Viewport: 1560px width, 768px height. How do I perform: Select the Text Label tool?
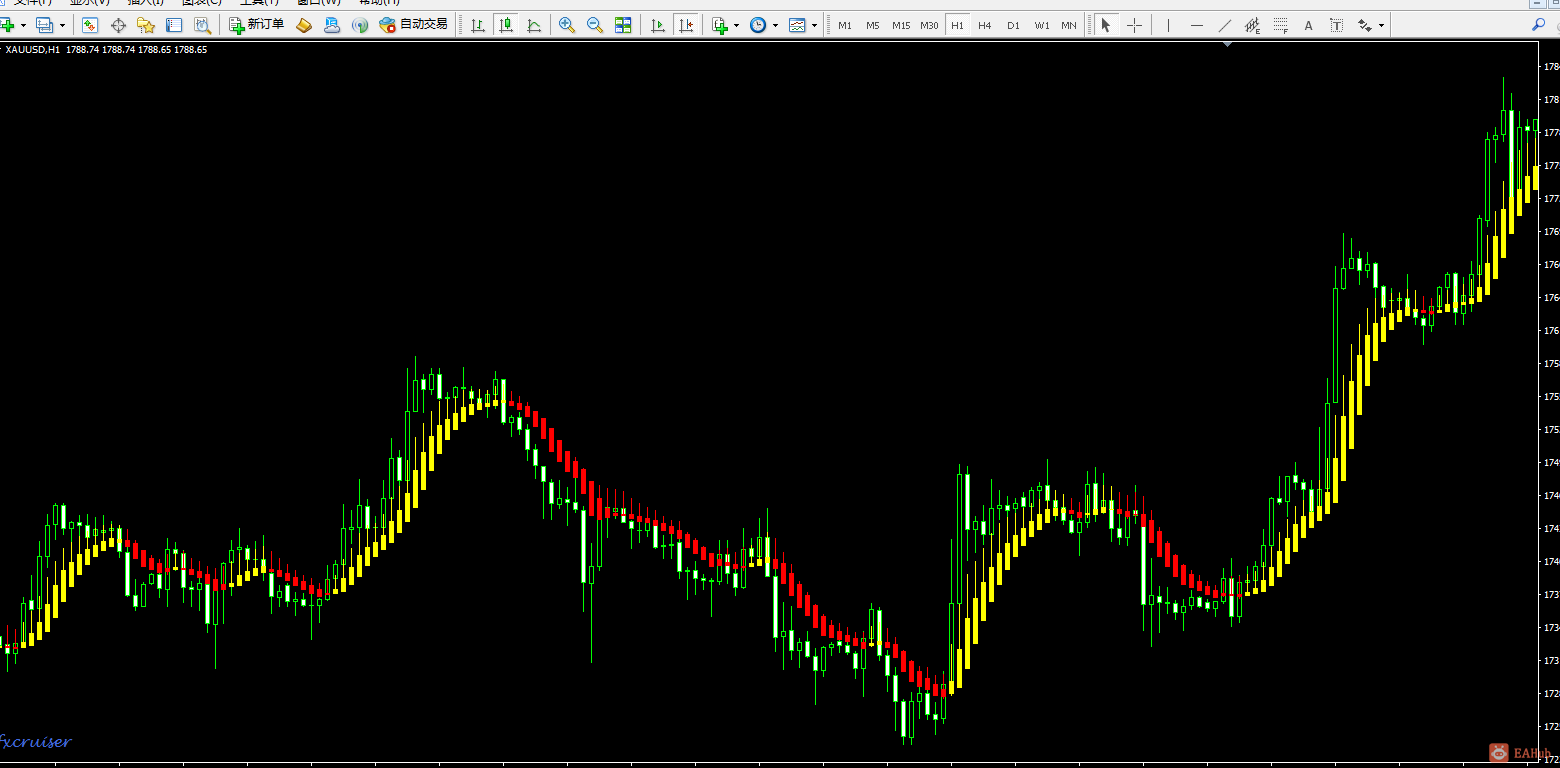(x=1336, y=25)
